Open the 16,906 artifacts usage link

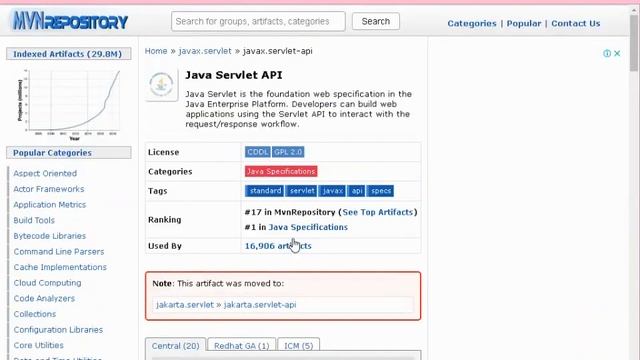[x=278, y=246]
